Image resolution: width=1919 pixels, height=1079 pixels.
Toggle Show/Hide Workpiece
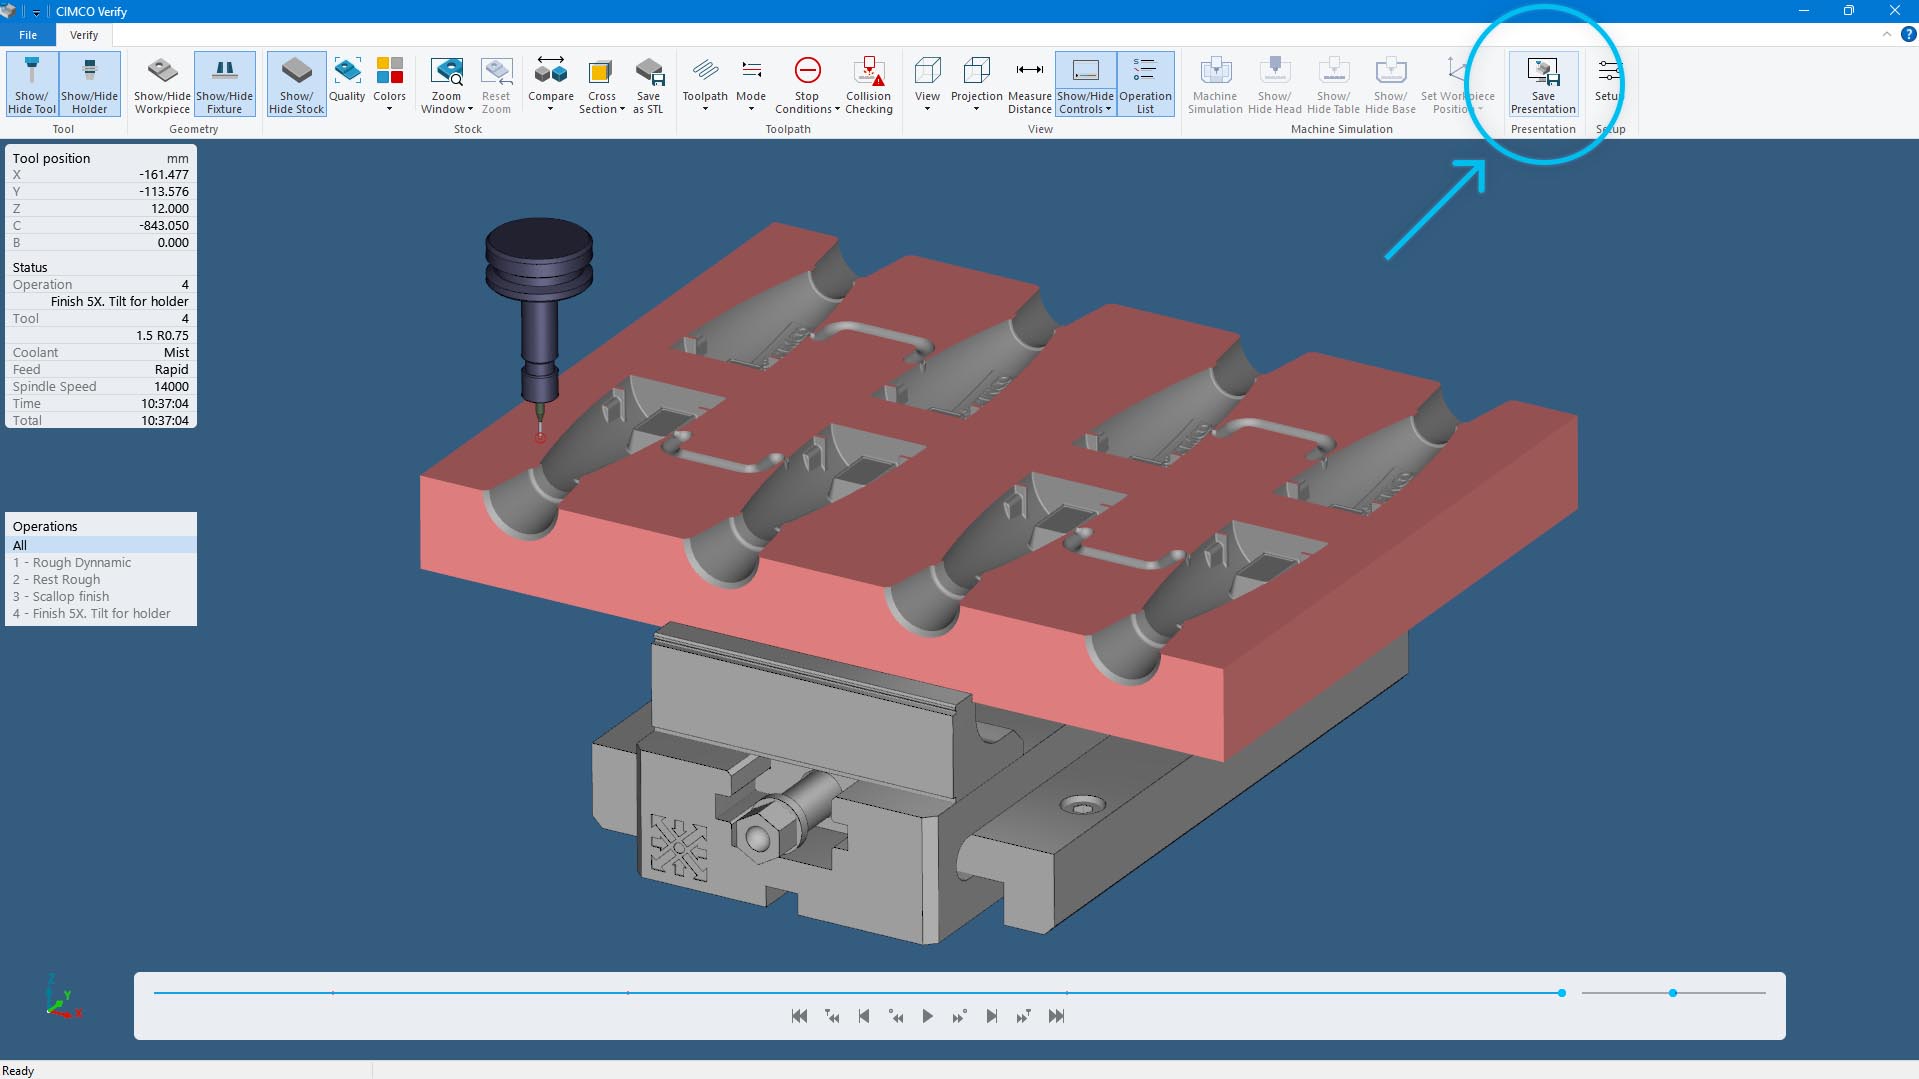(162, 84)
